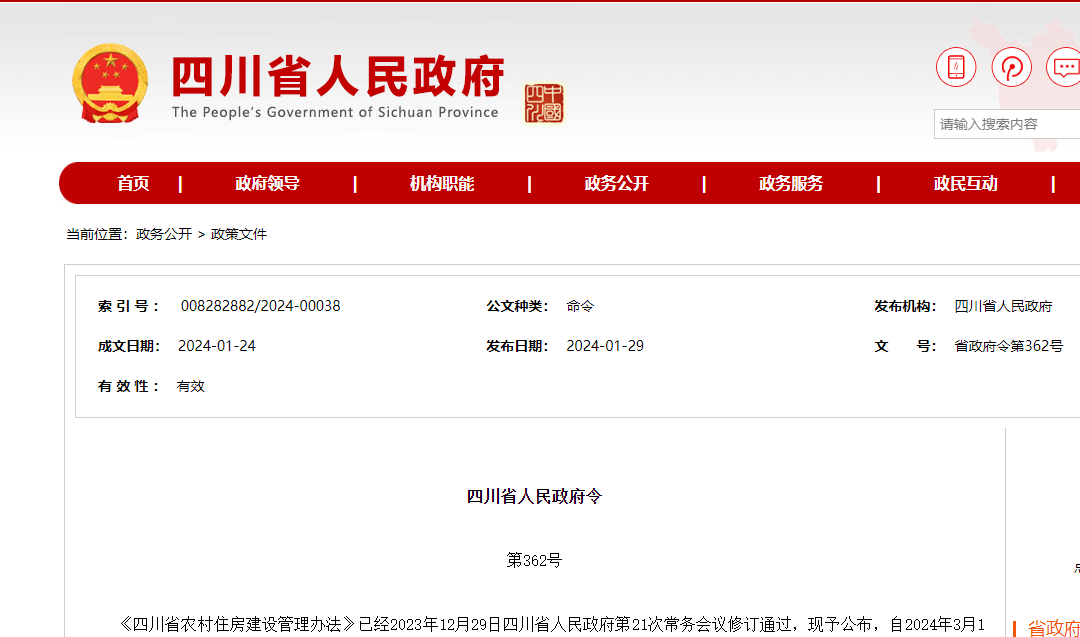Image resolution: width=1080 pixels, height=637 pixels.
Task: Click 政策文件 breadcrumb link
Action: tap(239, 234)
